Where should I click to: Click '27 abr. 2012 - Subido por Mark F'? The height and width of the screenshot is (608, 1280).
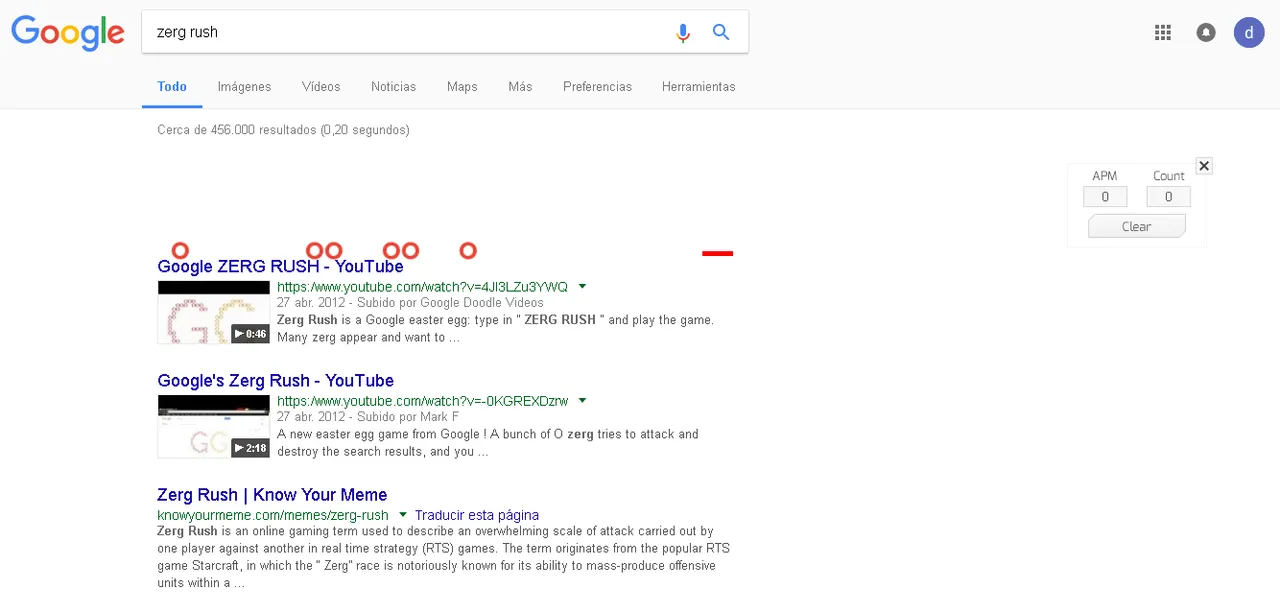pos(368,417)
